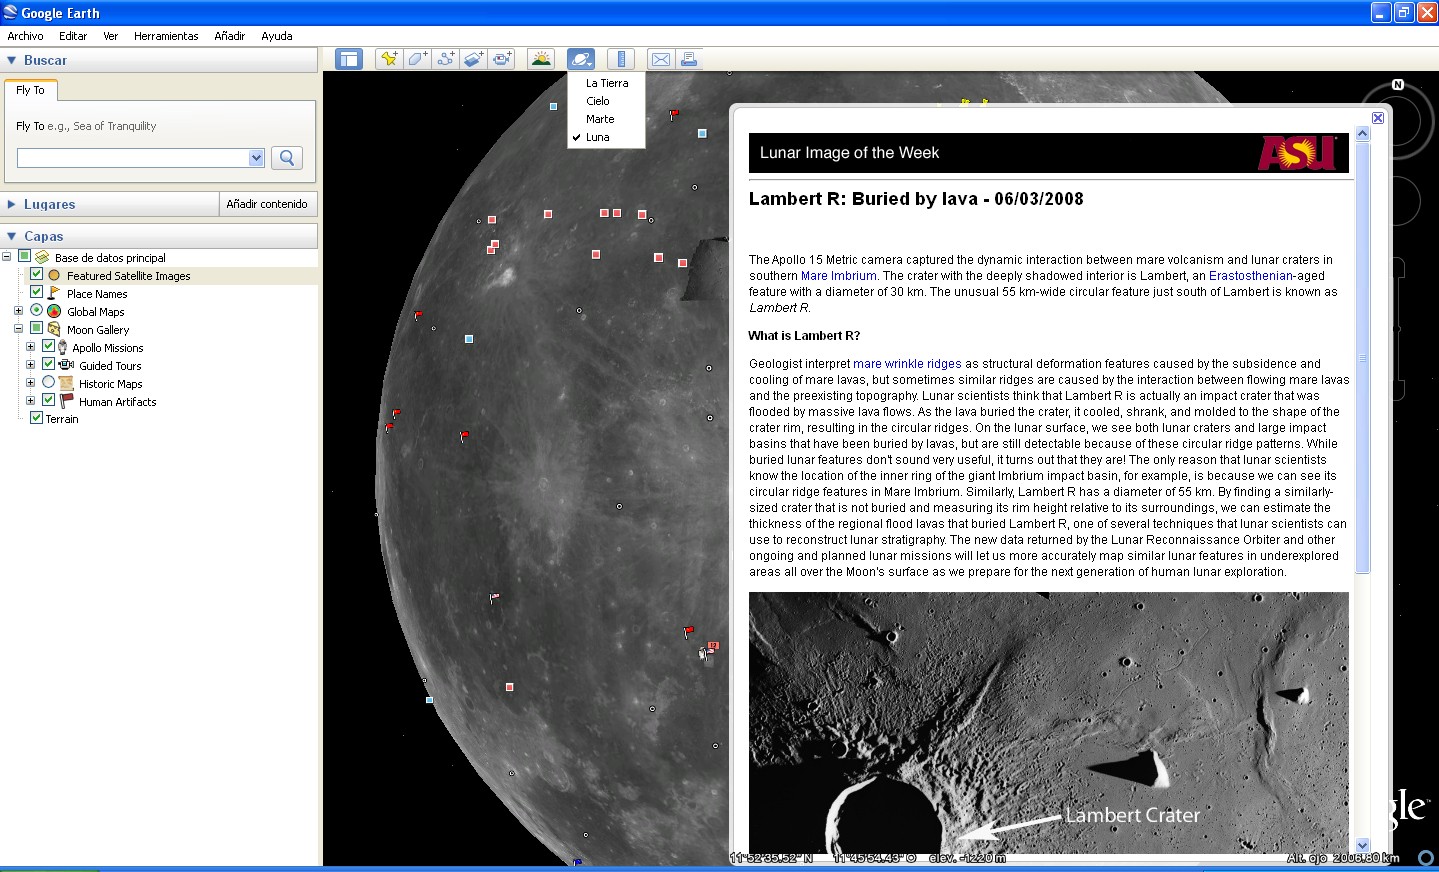
Task: Record a tour with the camera icon
Action: pyautogui.click(x=501, y=59)
